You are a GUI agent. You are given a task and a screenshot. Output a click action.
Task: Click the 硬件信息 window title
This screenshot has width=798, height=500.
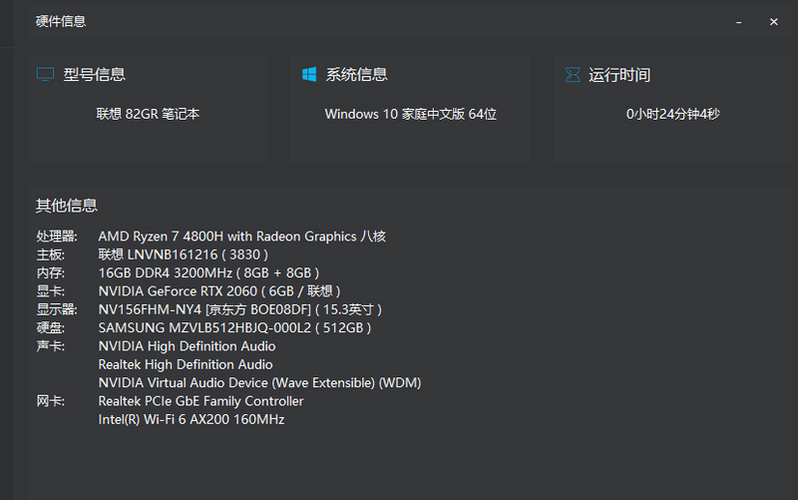tap(61, 21)
